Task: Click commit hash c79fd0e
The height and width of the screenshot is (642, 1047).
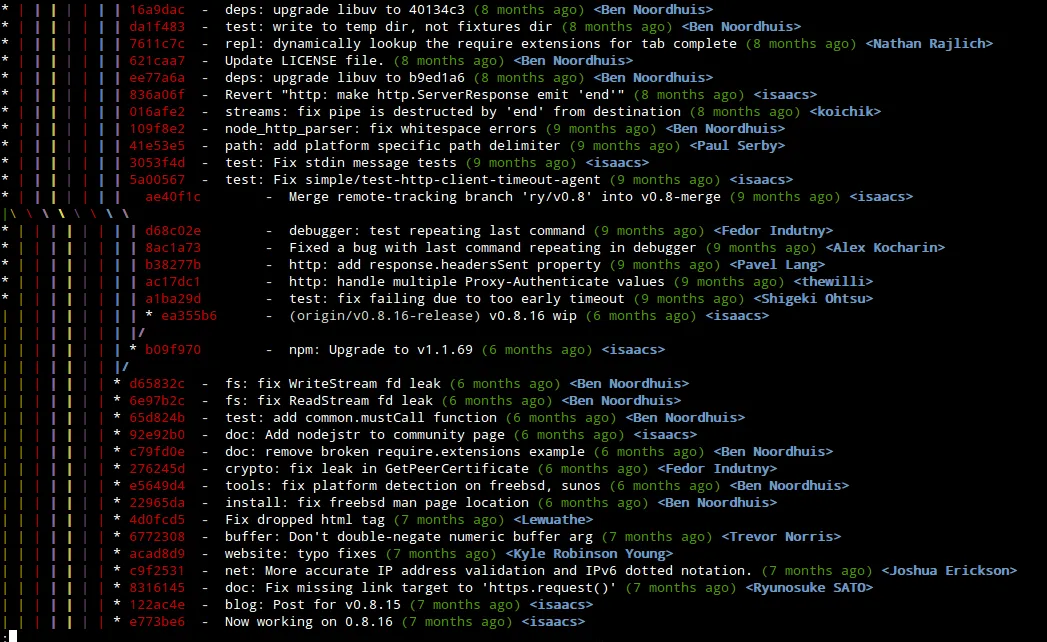Action: [x=157, y=452]
